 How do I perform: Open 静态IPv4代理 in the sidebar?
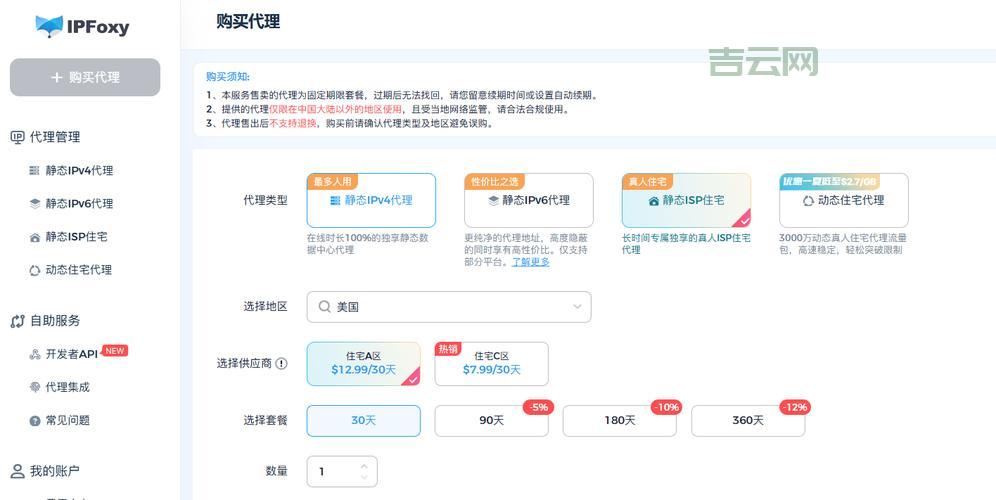pos(79,170)
